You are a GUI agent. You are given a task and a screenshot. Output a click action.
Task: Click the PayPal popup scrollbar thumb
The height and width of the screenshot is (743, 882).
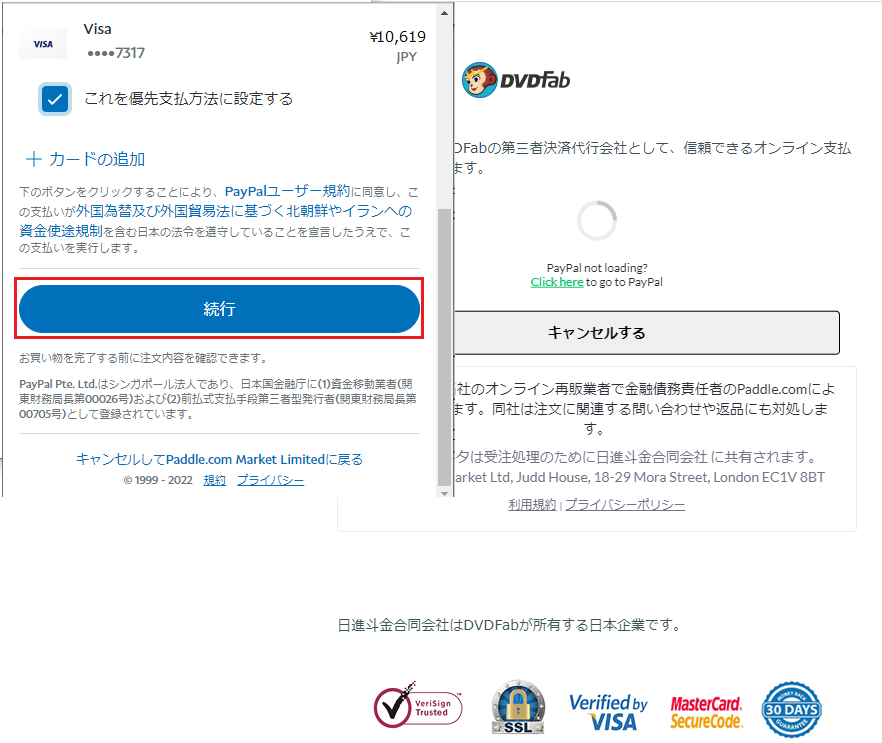[x=444, y=346]
